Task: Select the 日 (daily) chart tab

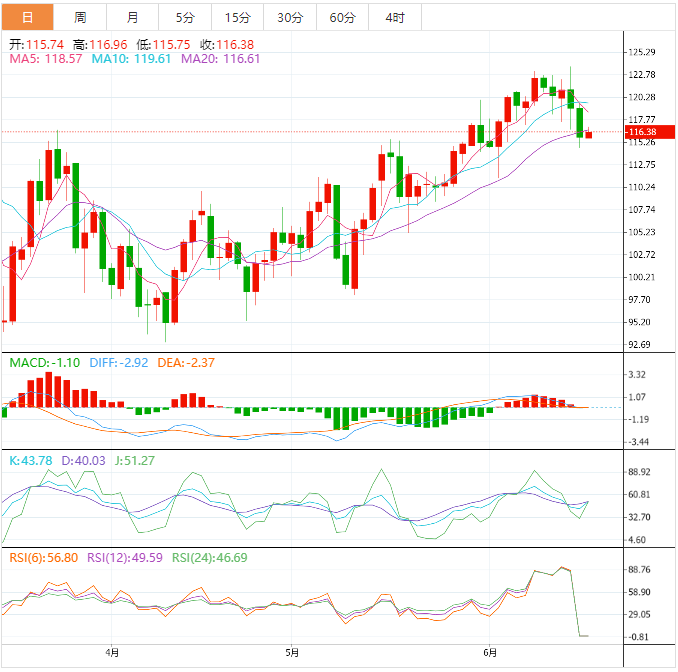Action: coord(27,17)
